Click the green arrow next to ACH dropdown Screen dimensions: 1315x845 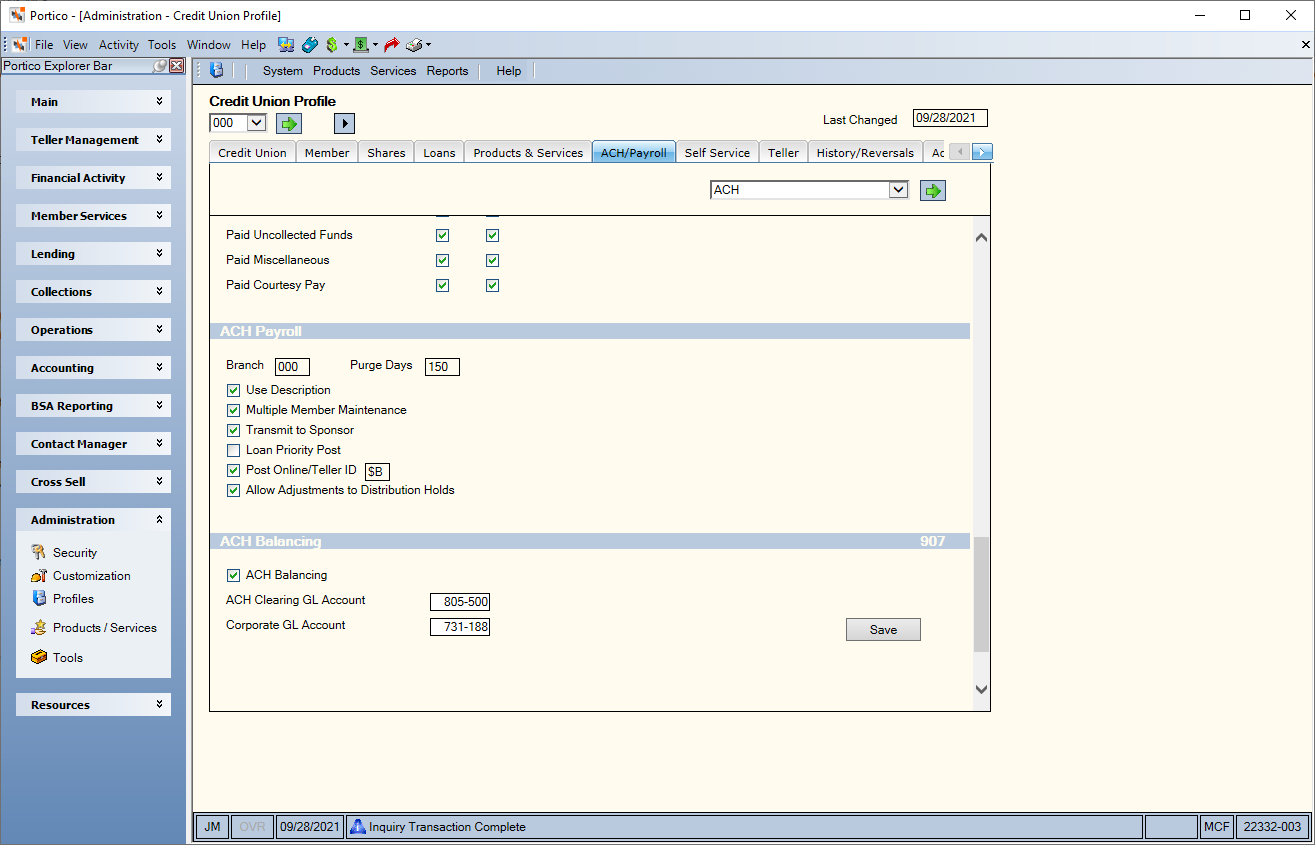[933, 190]
